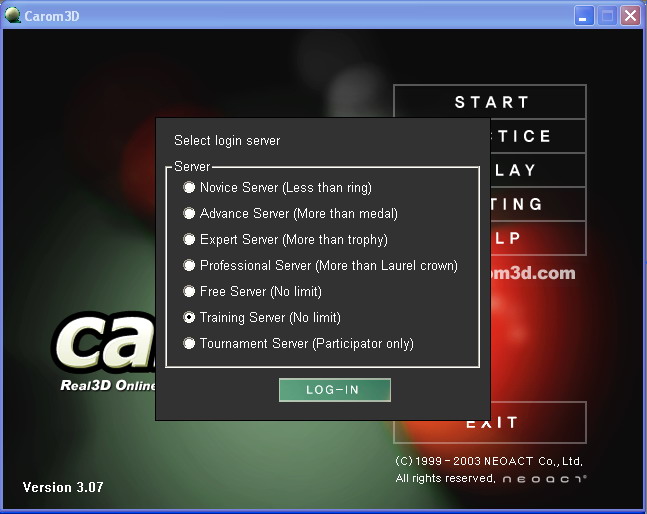
Task: Open the partially hidden PRACTICE menu item
Action: click(x=538, y=136)
